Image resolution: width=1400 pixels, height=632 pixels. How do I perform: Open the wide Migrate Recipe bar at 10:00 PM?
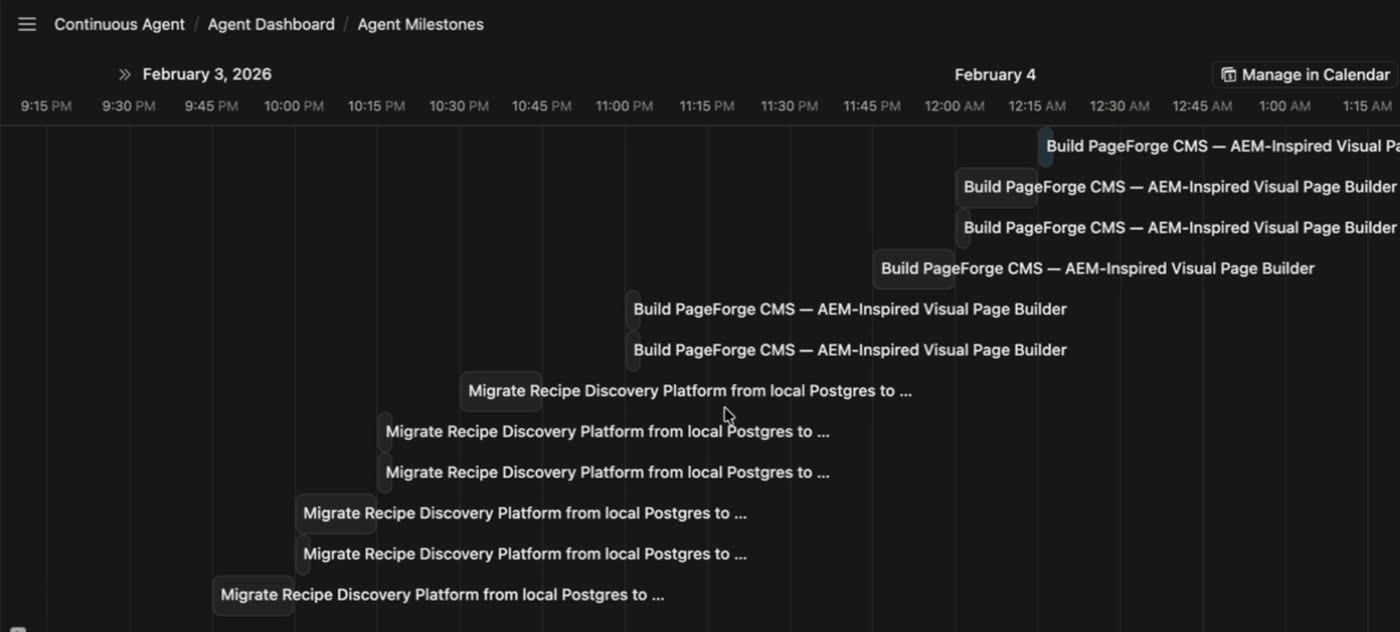coord(336,513)
